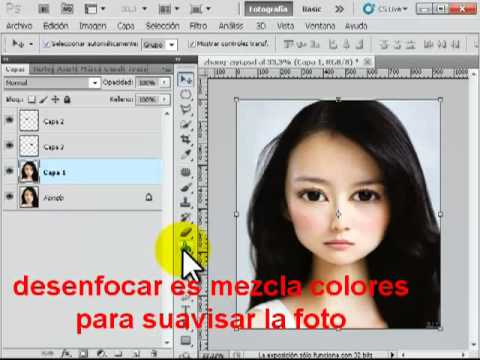Align vertical centers in options bar
Screen dimensions: 480x360
pos(302,44)
